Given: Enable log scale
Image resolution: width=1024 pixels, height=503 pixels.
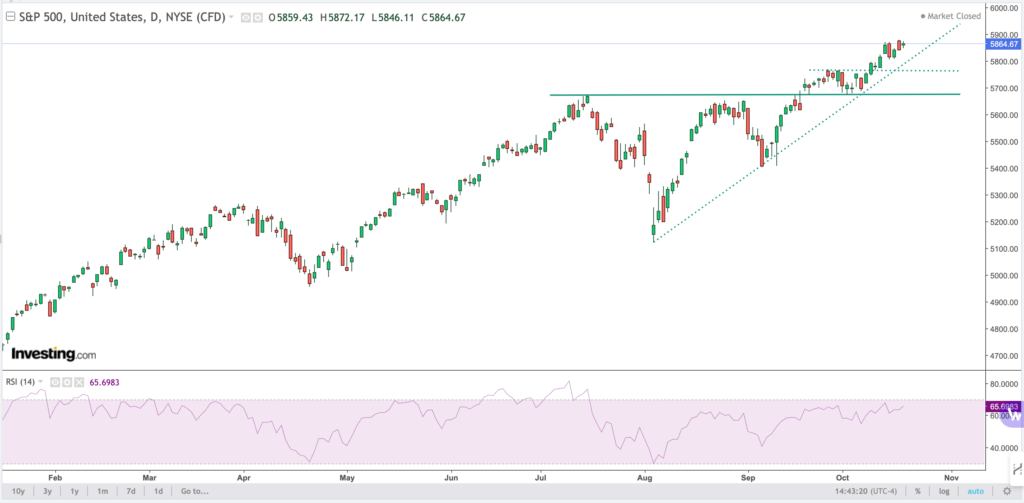Looking at the screenshot, I should point(943,491).
